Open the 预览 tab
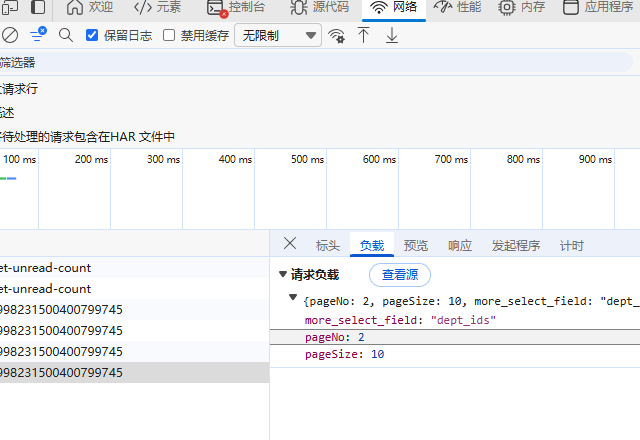Viewport: 640px width, 440px height. click(x=416, y=246)
